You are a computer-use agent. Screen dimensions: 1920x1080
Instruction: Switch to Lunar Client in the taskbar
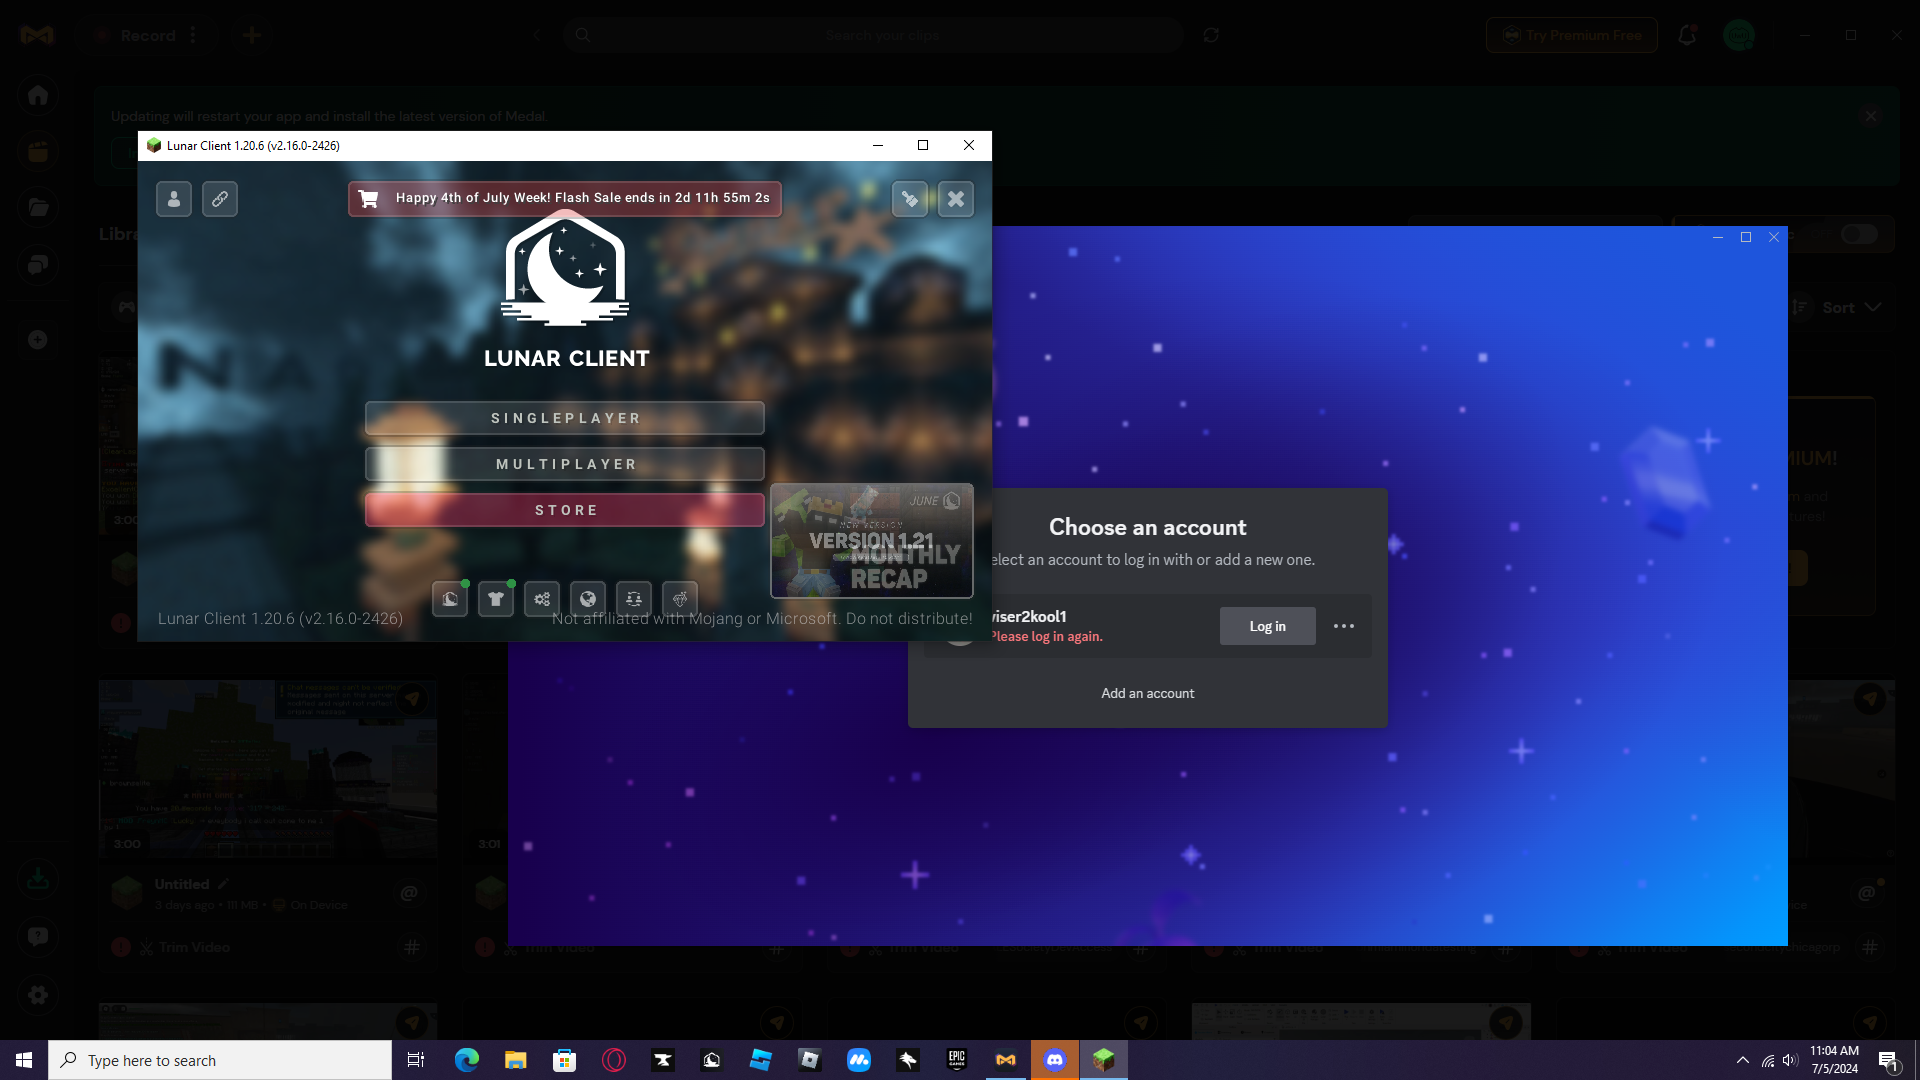(x=1104, y=1060)
